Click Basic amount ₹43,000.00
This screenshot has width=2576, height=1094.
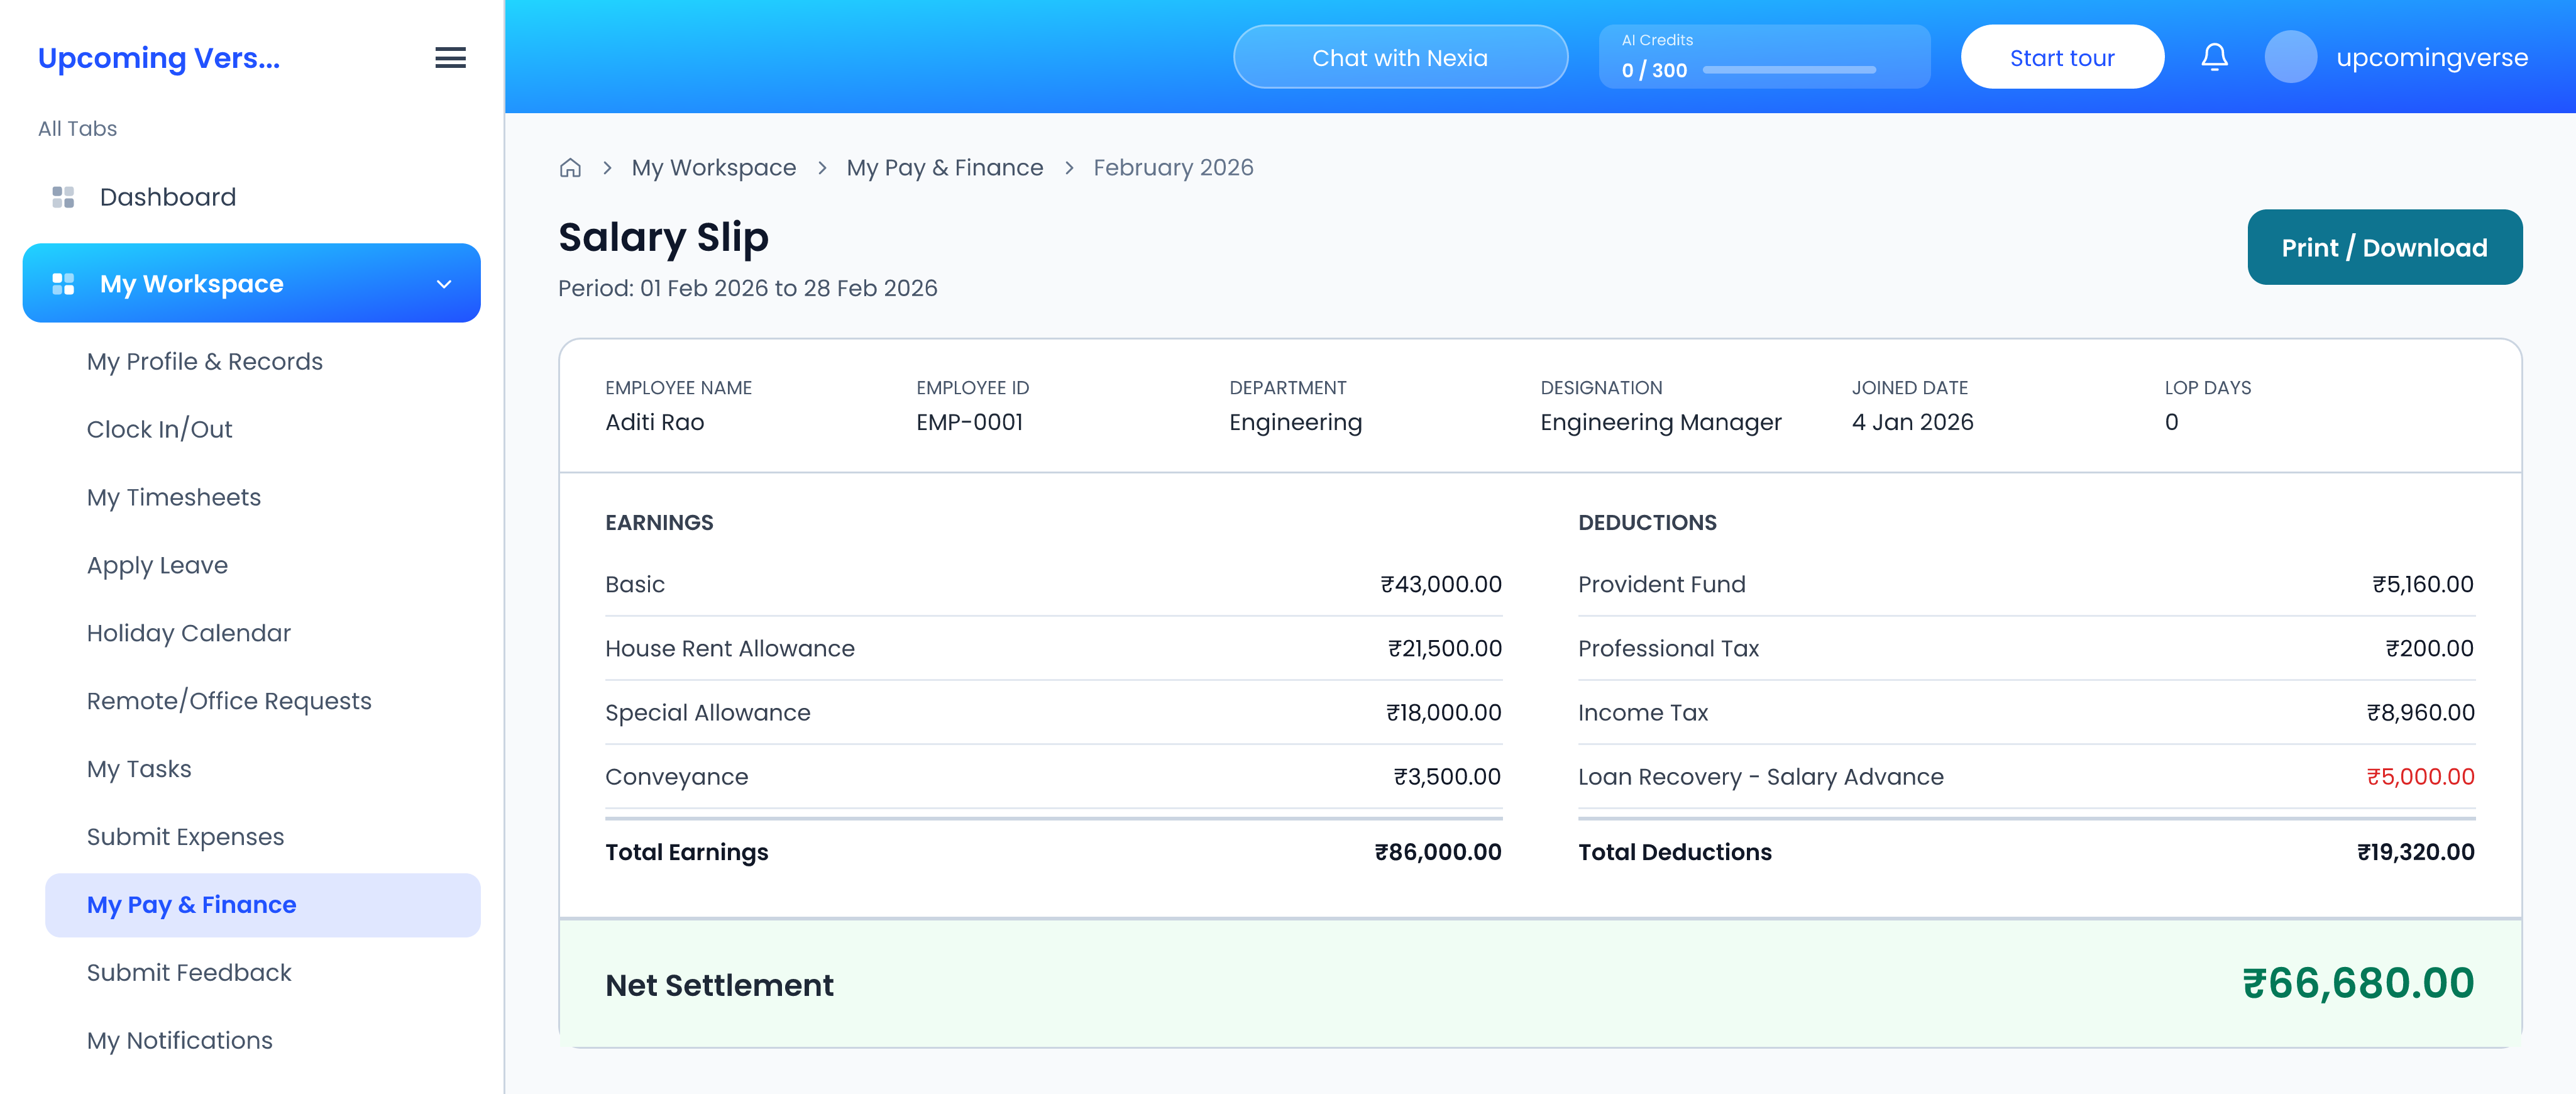1440,584
